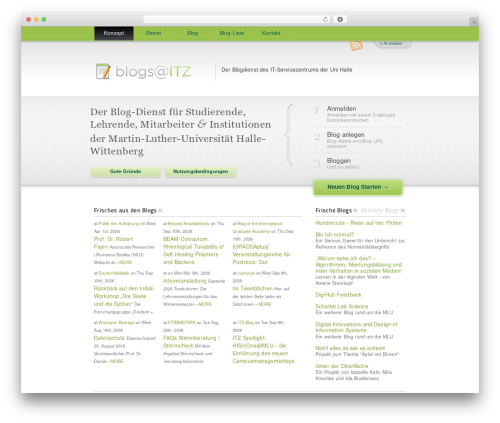500x423 pixels.
Task: Open the Bin ich normal? blog
Action: click(335, 235)
